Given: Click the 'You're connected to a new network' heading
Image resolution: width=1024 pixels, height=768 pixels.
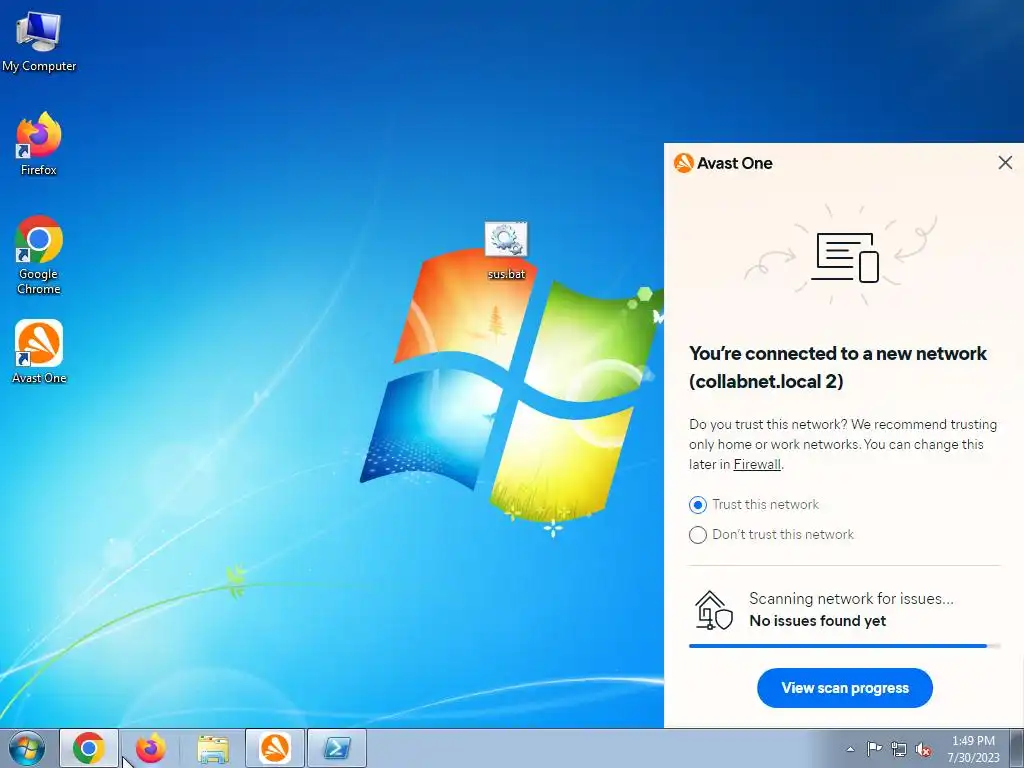Looking at the screenshot, I should (x=838, y=367).
